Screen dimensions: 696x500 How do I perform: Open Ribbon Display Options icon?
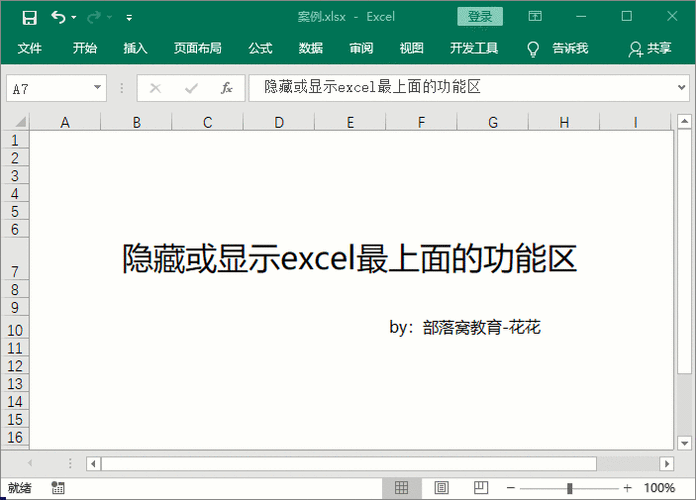click(535, 16)
